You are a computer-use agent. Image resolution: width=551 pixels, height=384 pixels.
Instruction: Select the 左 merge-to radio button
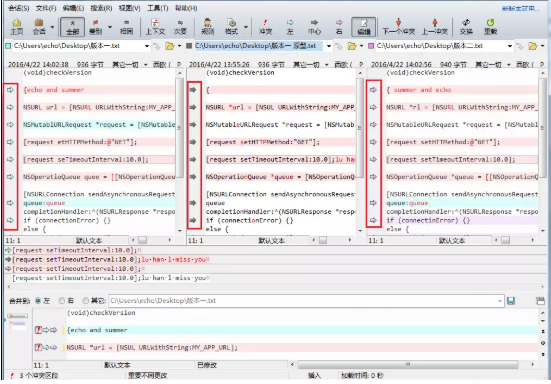coord(38,301)
